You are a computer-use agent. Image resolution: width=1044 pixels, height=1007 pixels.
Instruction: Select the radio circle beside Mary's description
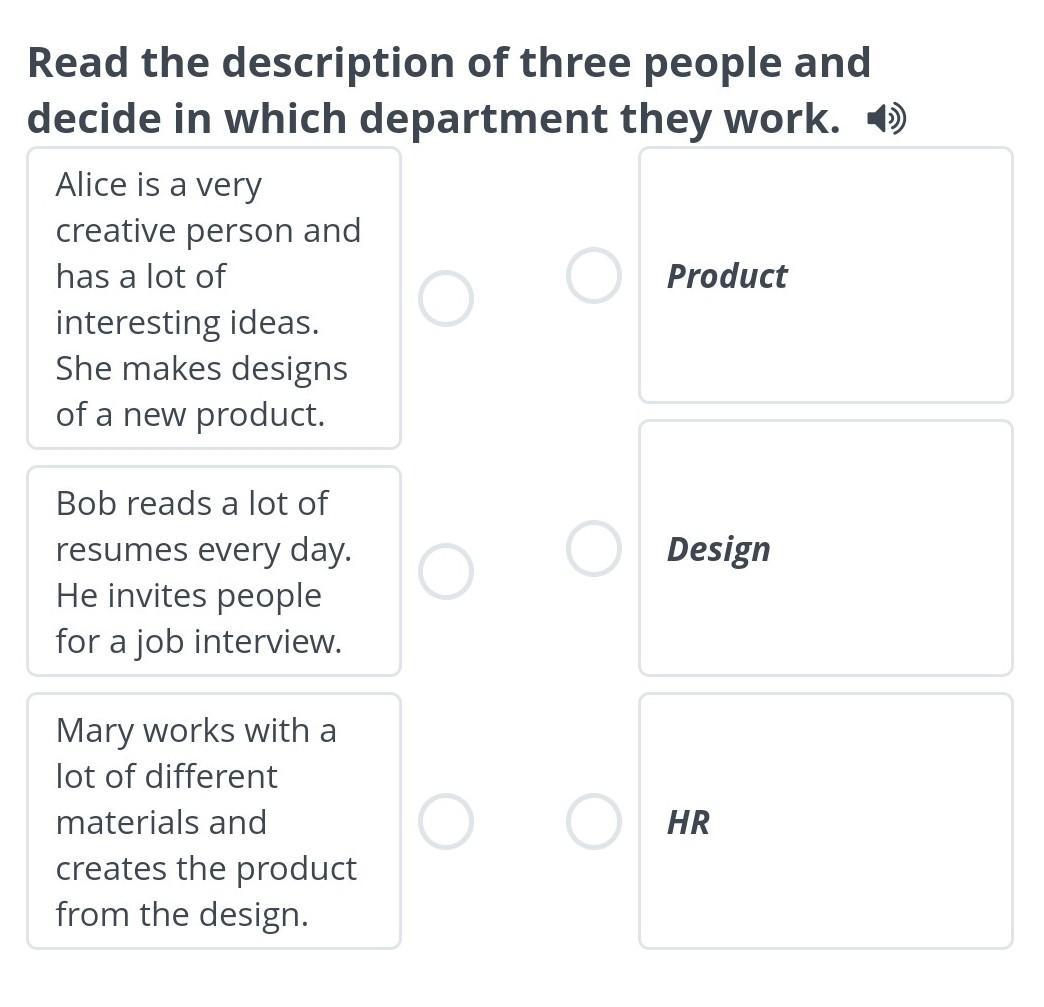445,821
